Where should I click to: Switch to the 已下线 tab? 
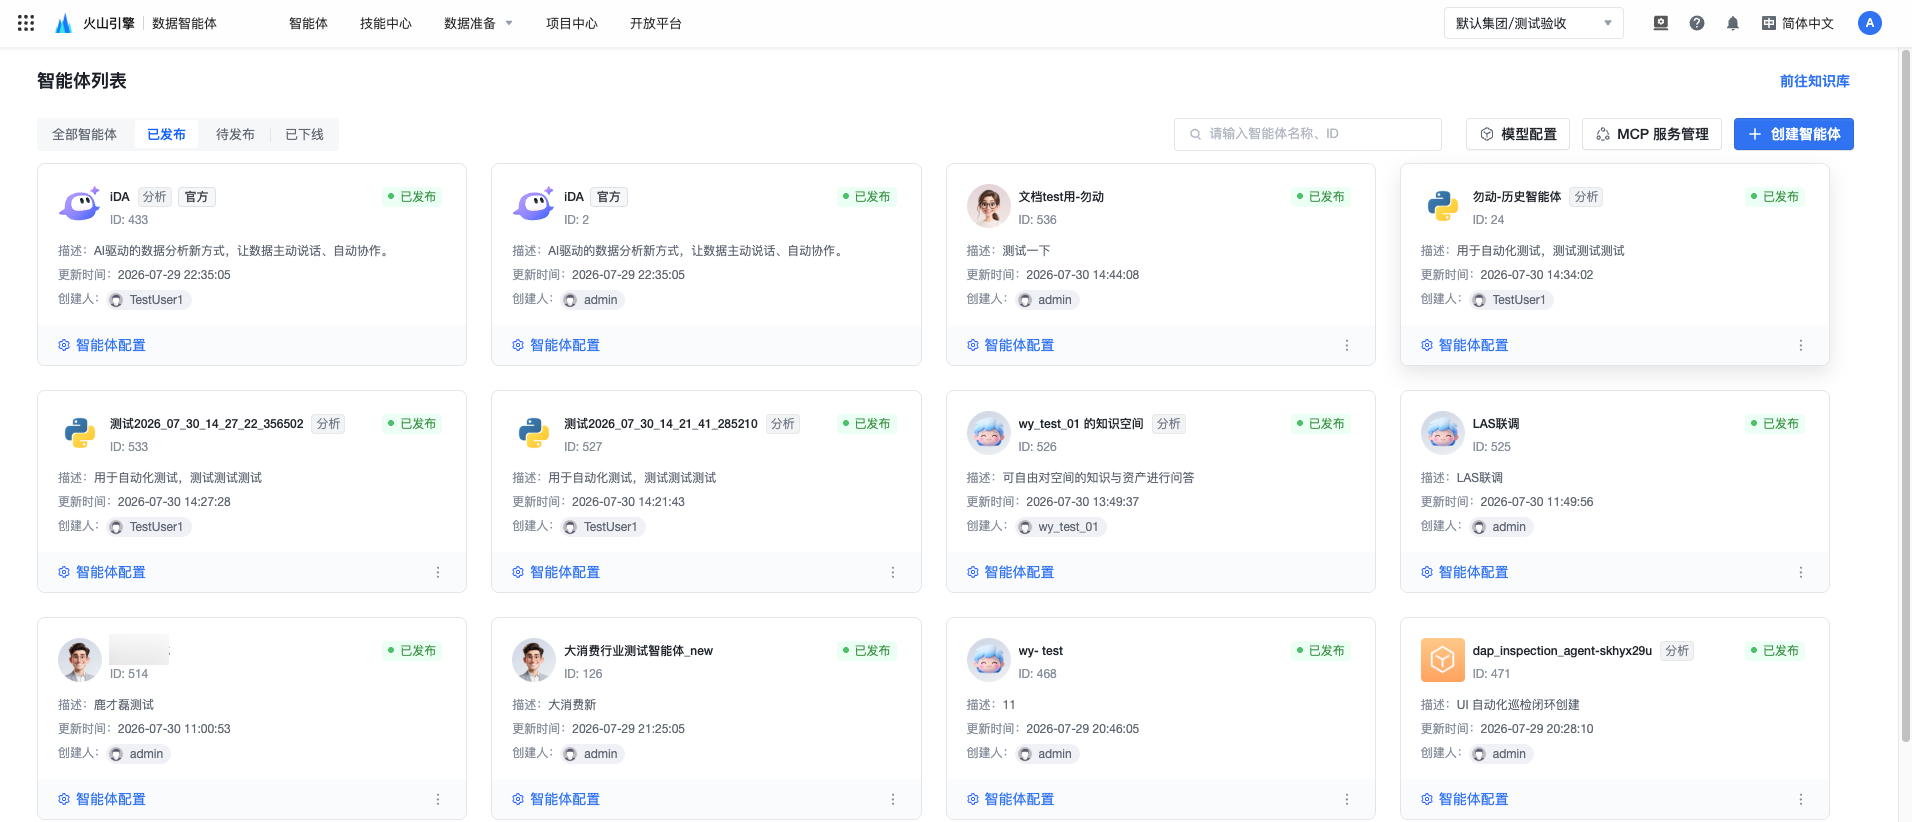coord(304,134)
